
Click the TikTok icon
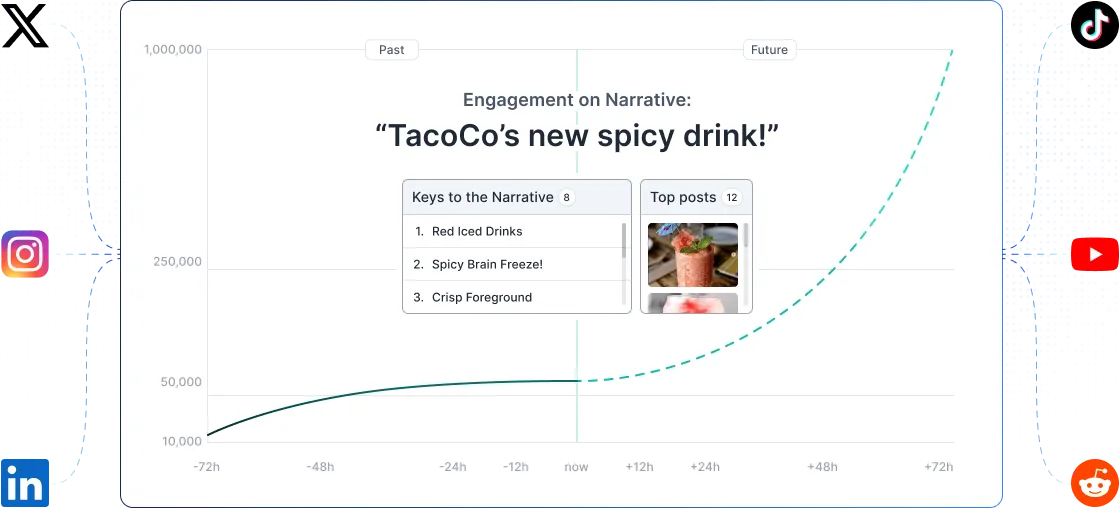1094,25
